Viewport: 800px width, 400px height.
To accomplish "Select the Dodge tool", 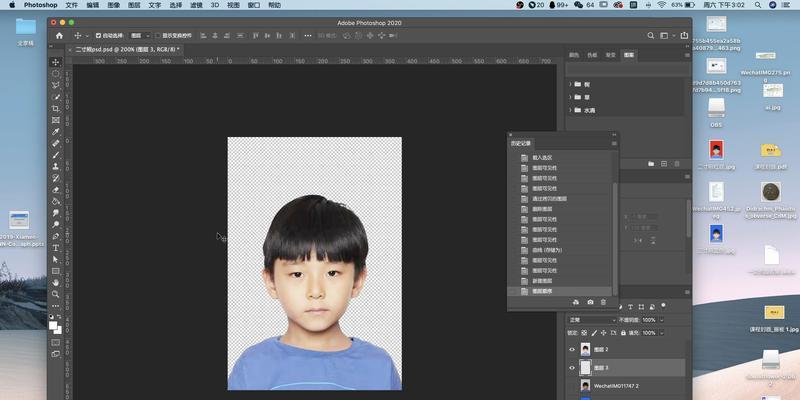I will (x=56, y=224).
